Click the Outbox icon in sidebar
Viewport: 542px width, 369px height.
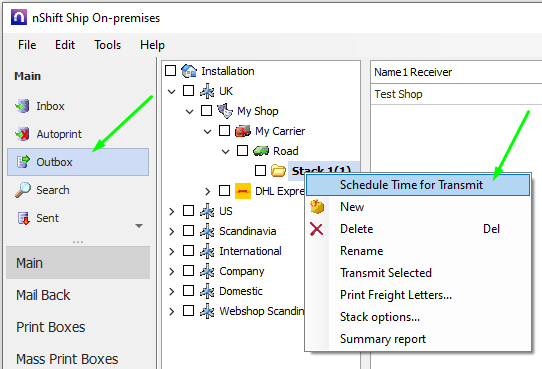[x=23, y=162]
